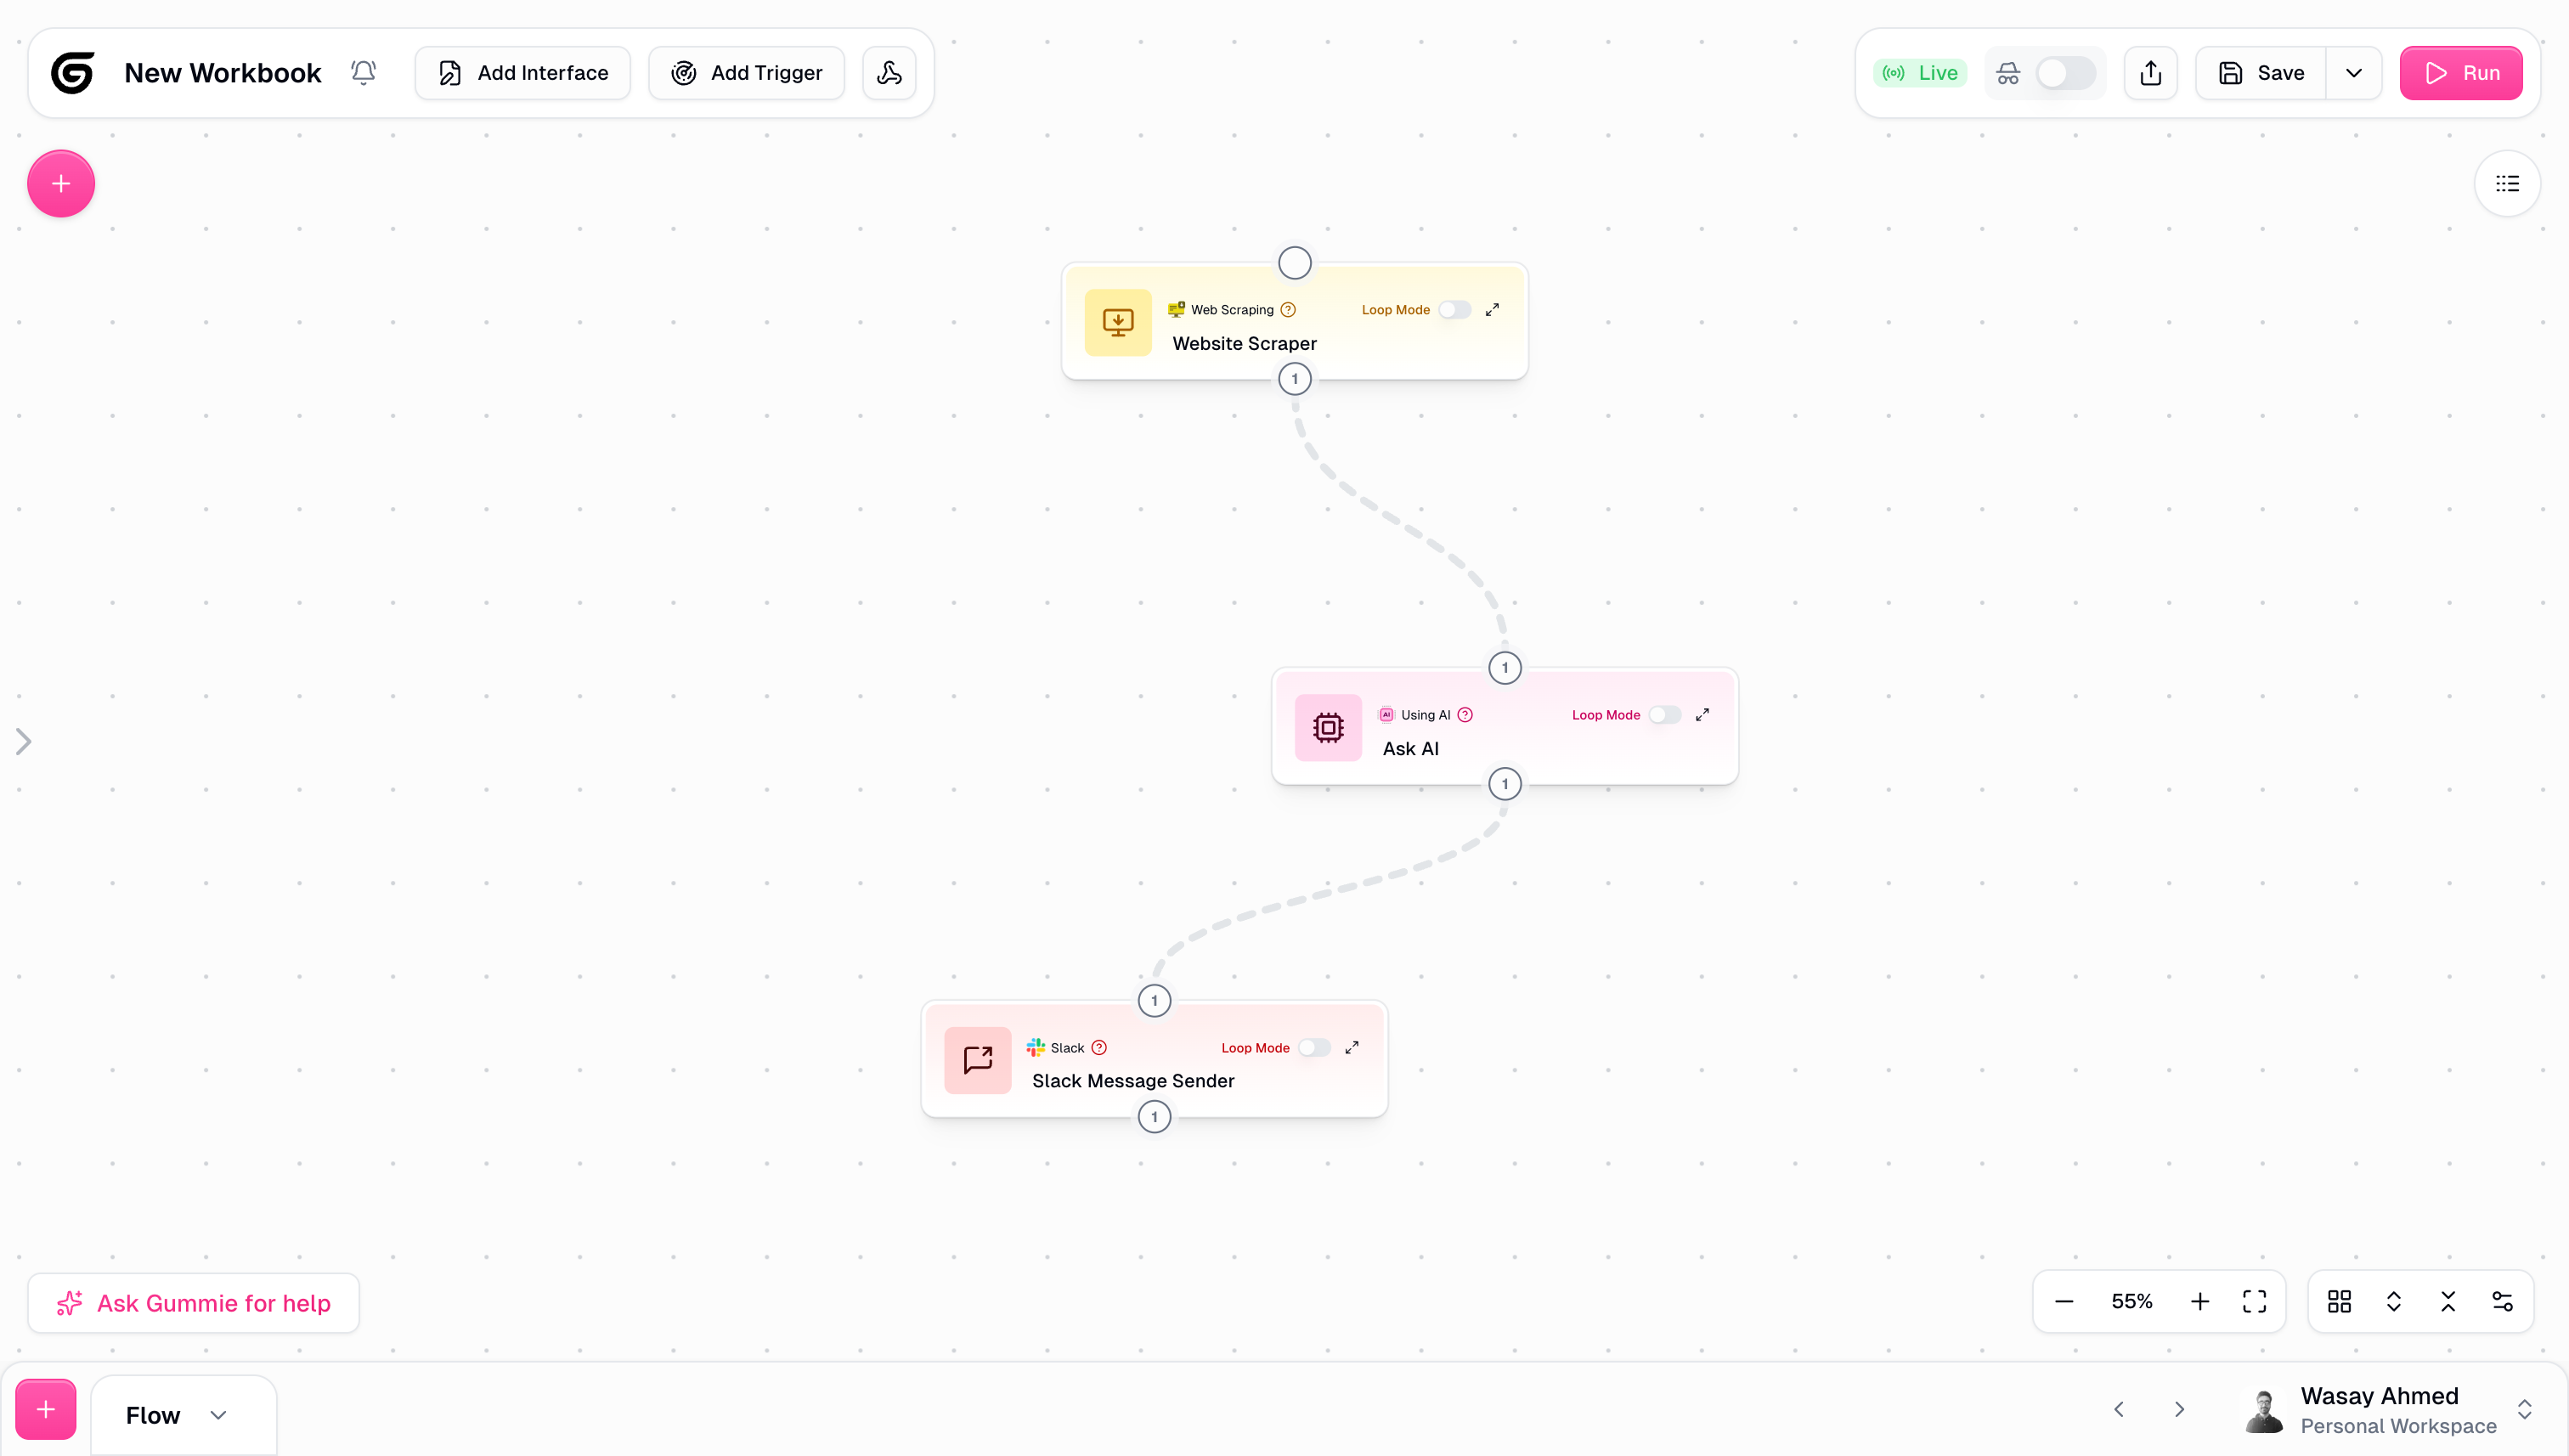Image resolution: width=2569 pixels, height=1456 pixels.
Task: Open the workspace switcher beside Personal Workspace
Action: tap(2526, 1409)
